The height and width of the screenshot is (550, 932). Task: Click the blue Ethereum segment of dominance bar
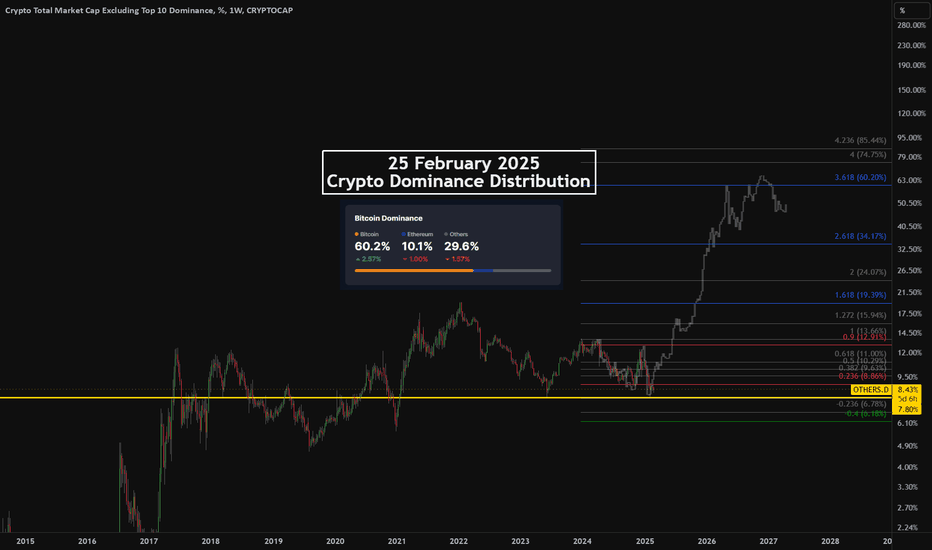[483, 271]
